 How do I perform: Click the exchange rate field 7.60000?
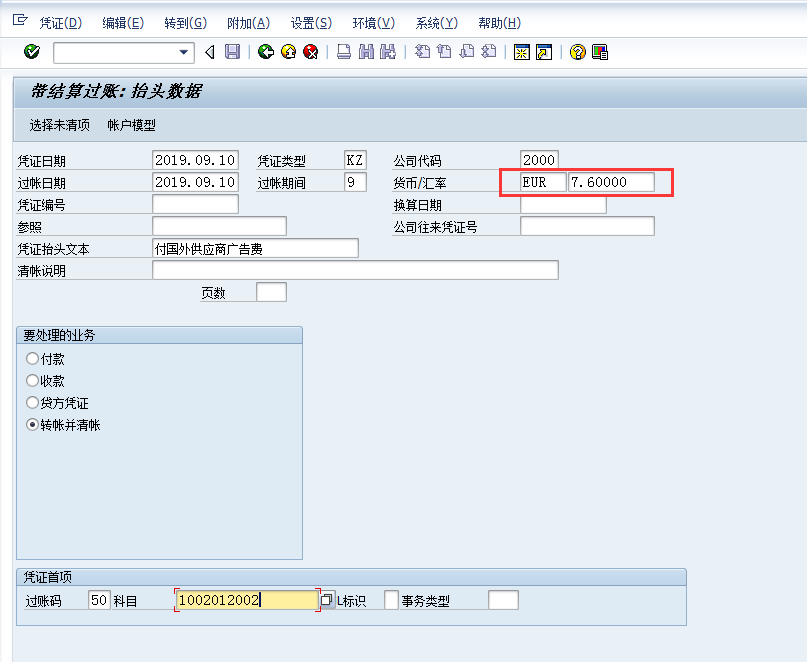[611, 182]
